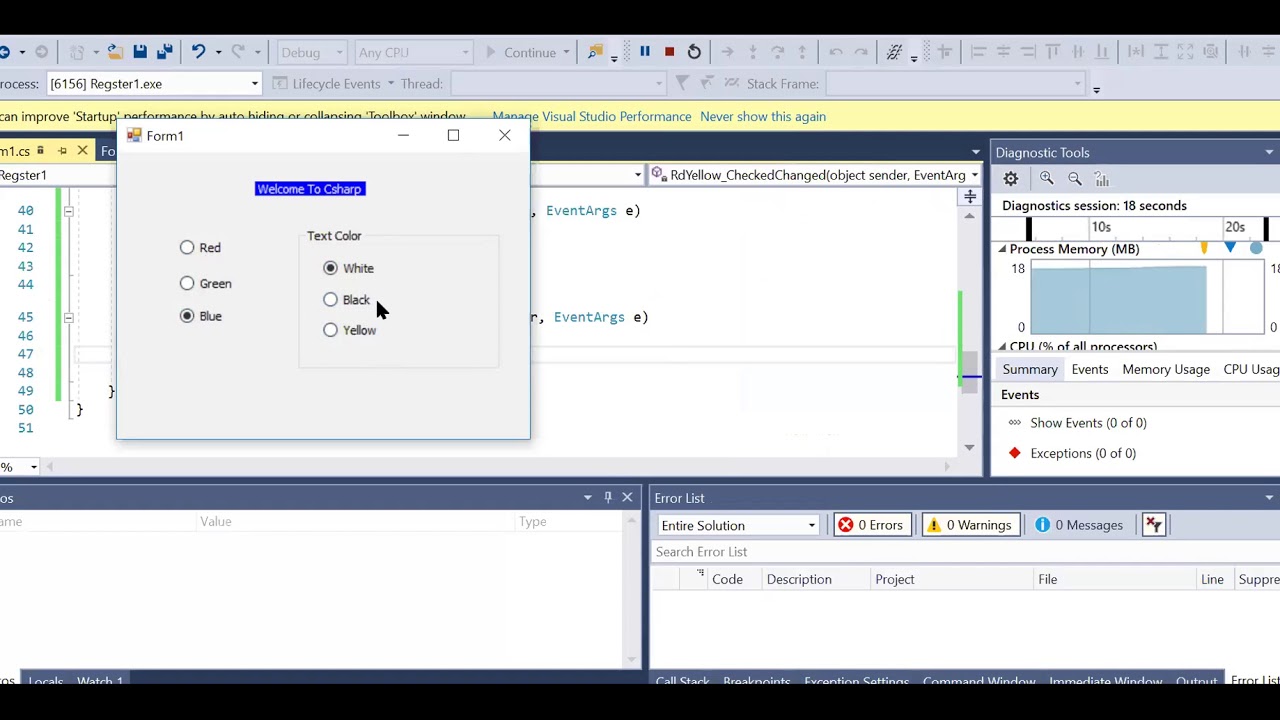1280x720 pixels.
Task: Open the Stack Frame combo box
Action: point(955,84)
